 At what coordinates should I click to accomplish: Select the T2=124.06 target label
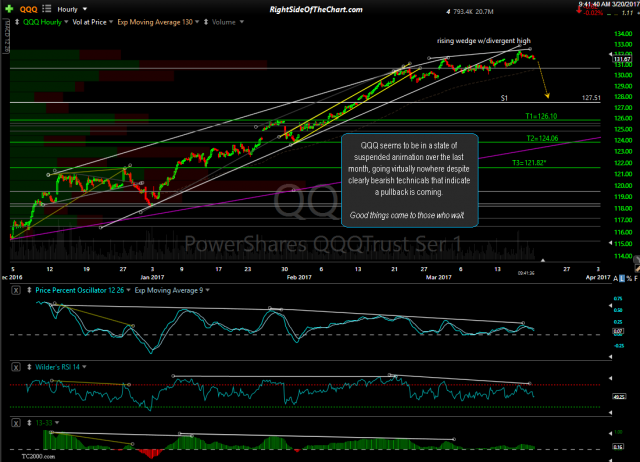tap(542, 138)
